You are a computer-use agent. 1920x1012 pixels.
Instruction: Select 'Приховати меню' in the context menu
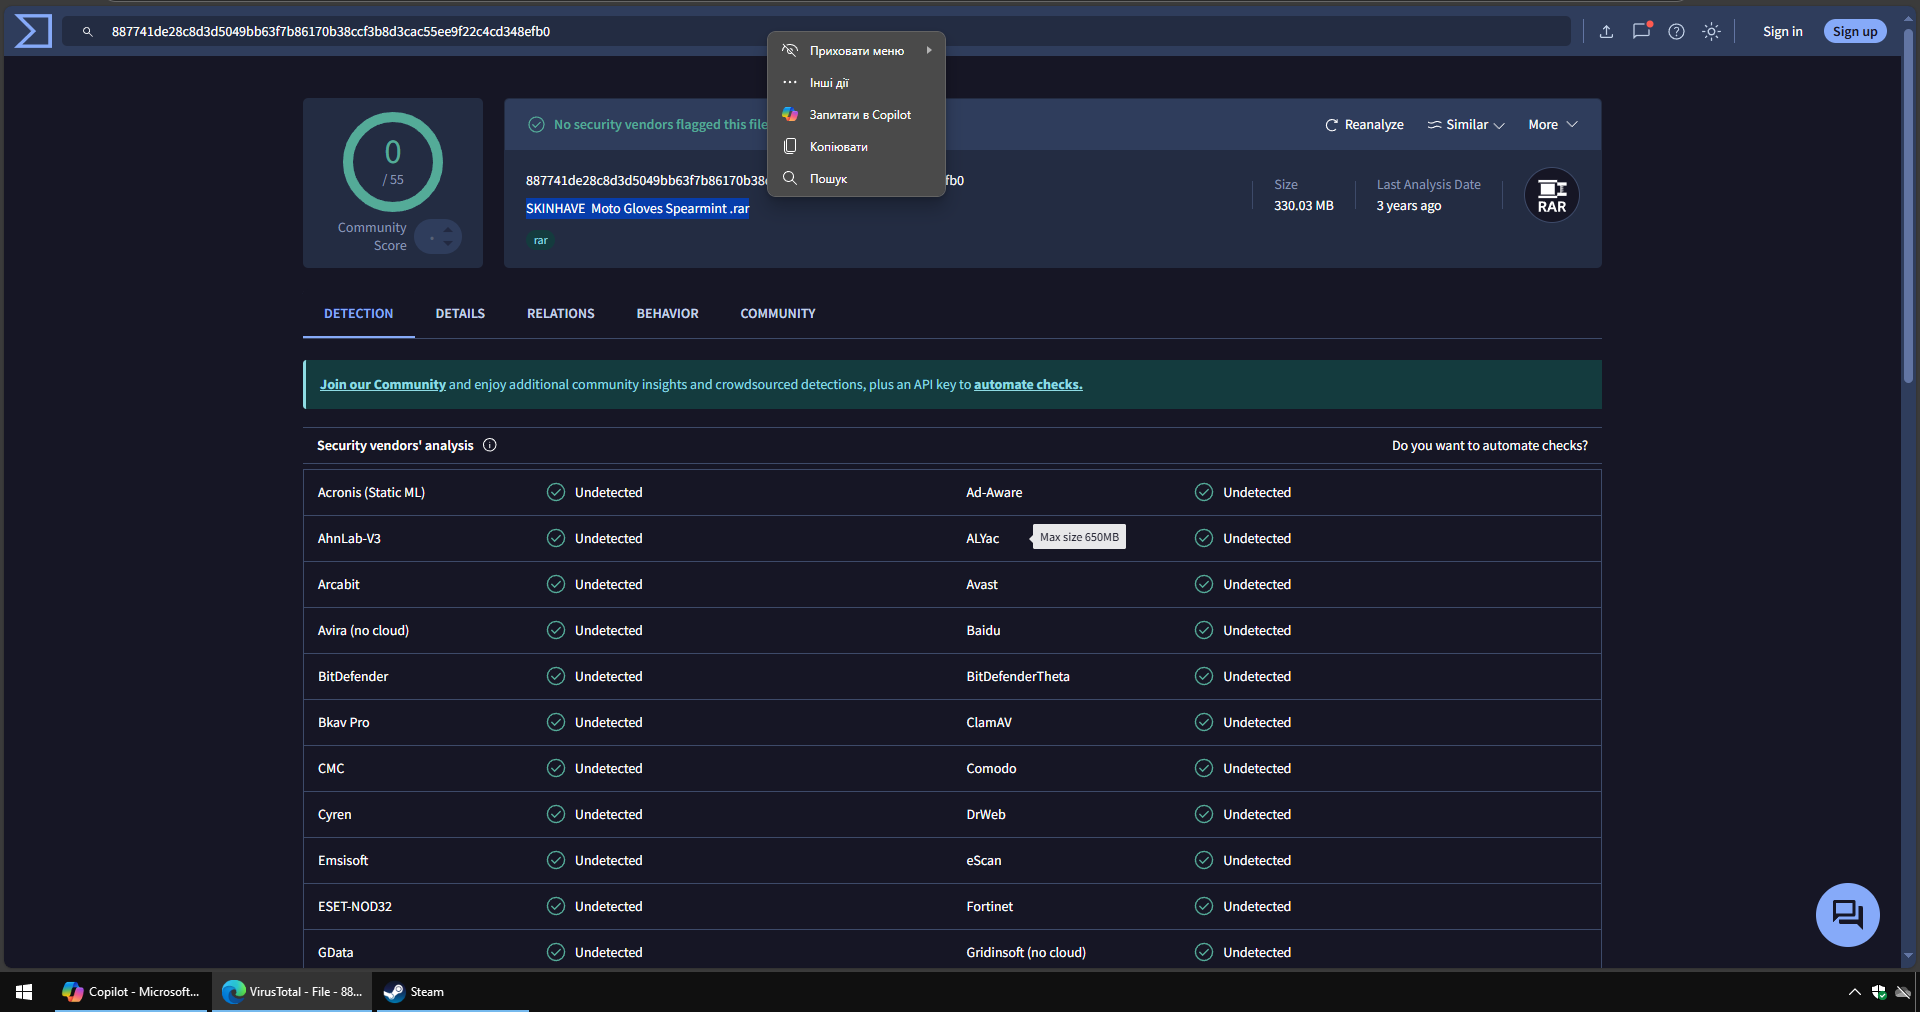click(x=856, y=51)
